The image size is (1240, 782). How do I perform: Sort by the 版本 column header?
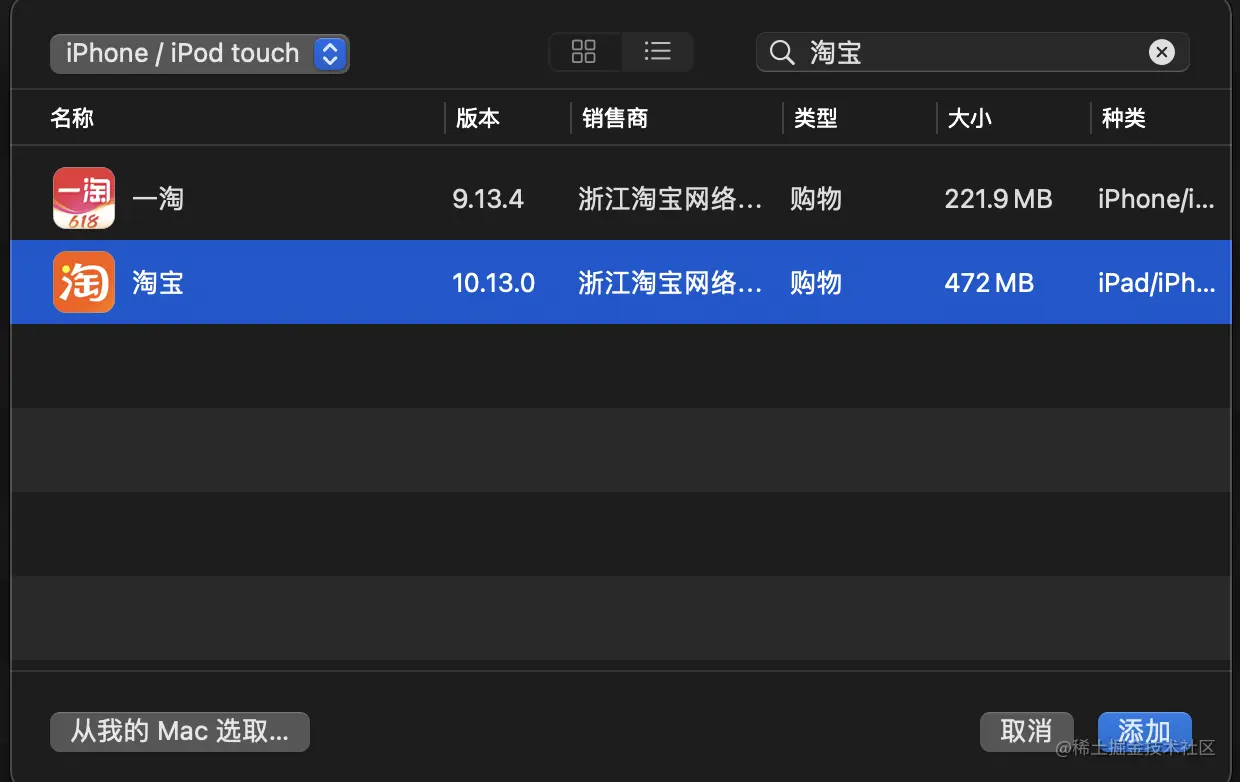(477, 118)
